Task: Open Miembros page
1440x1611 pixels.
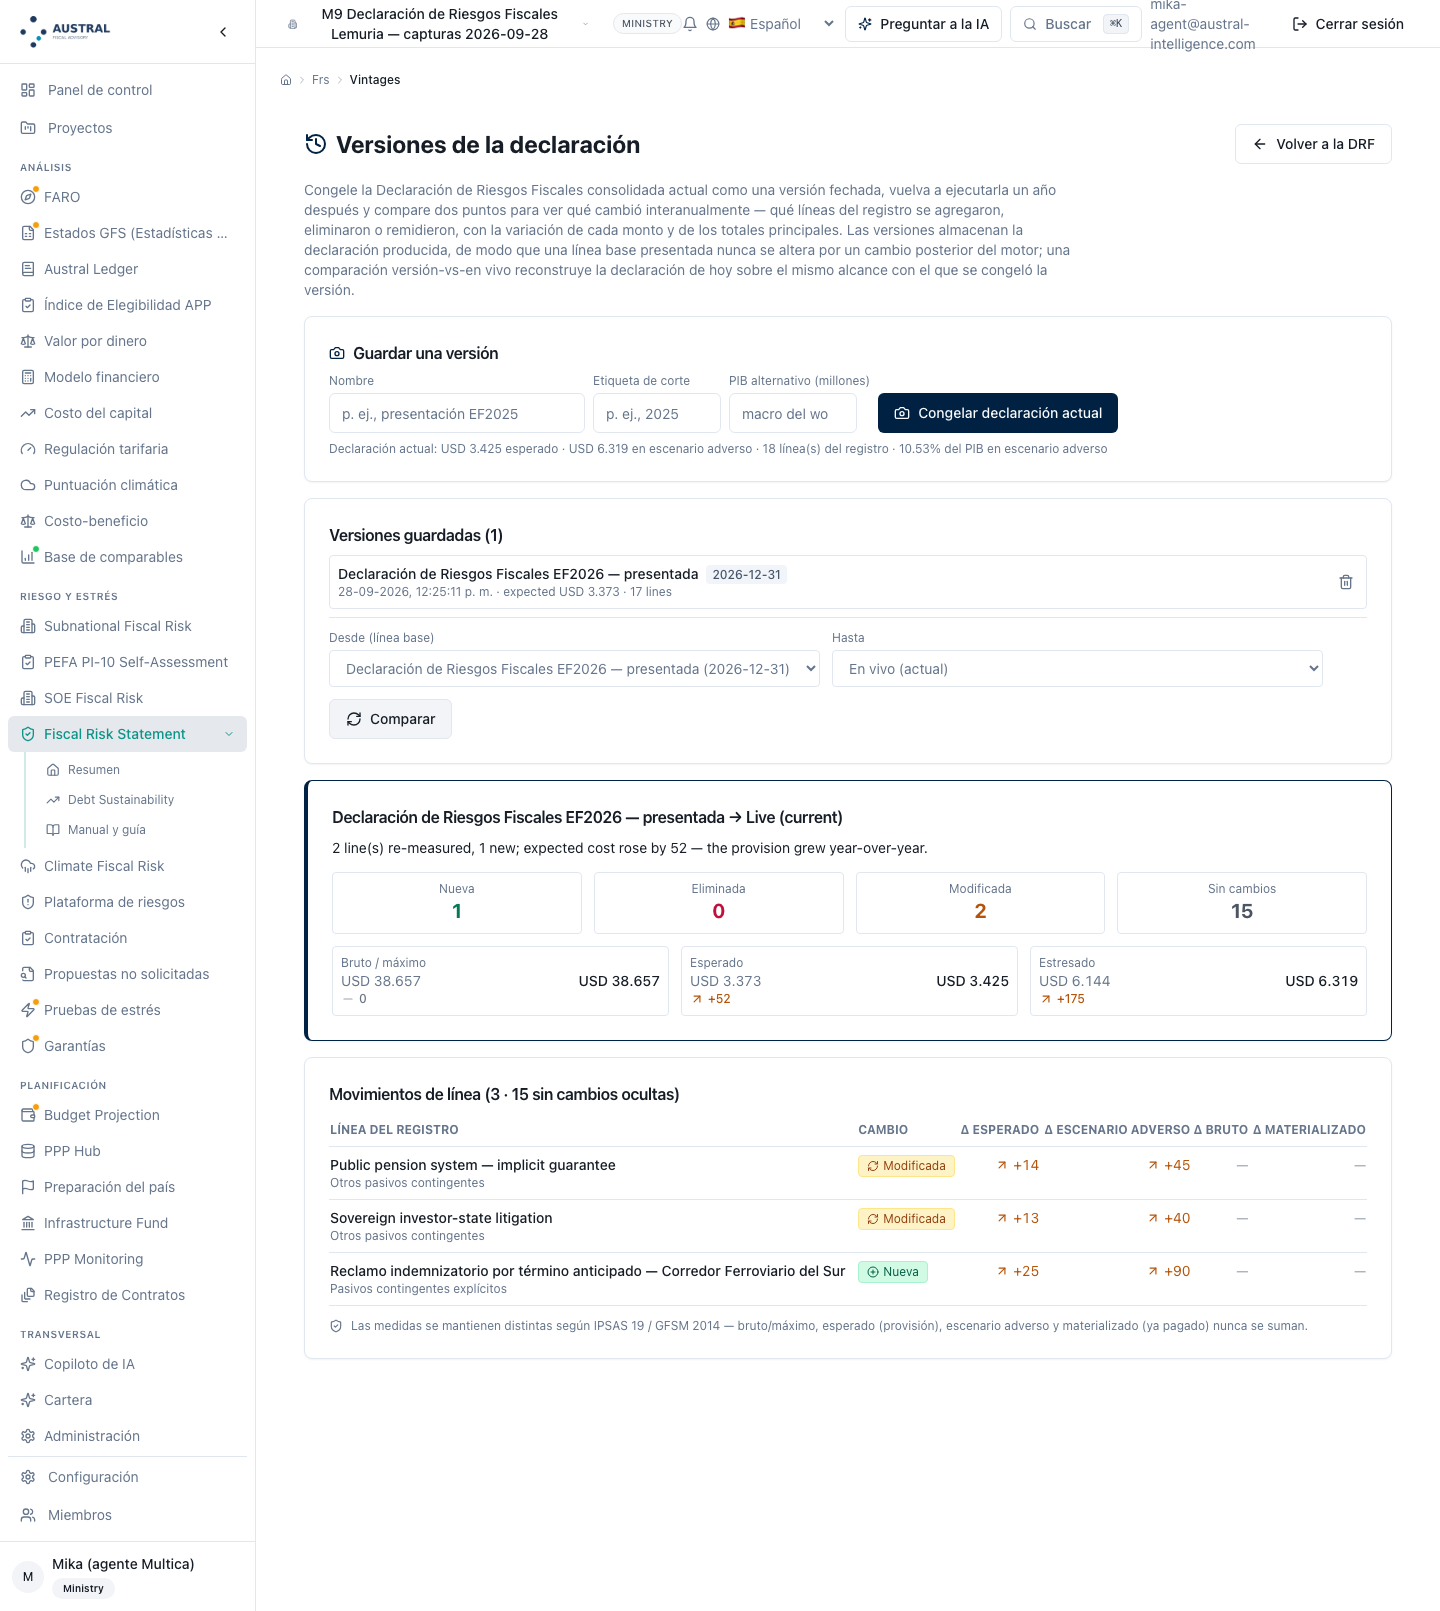Action: click(x=127, y=1515)
